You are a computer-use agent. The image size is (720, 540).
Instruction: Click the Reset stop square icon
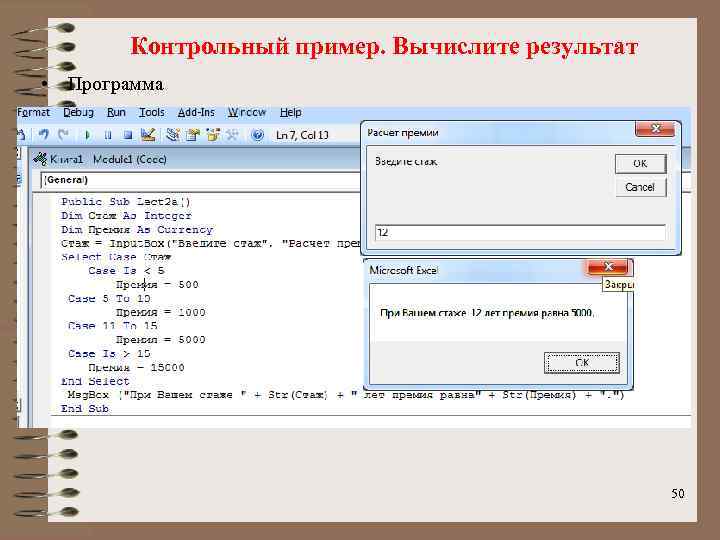pos(128,135)
